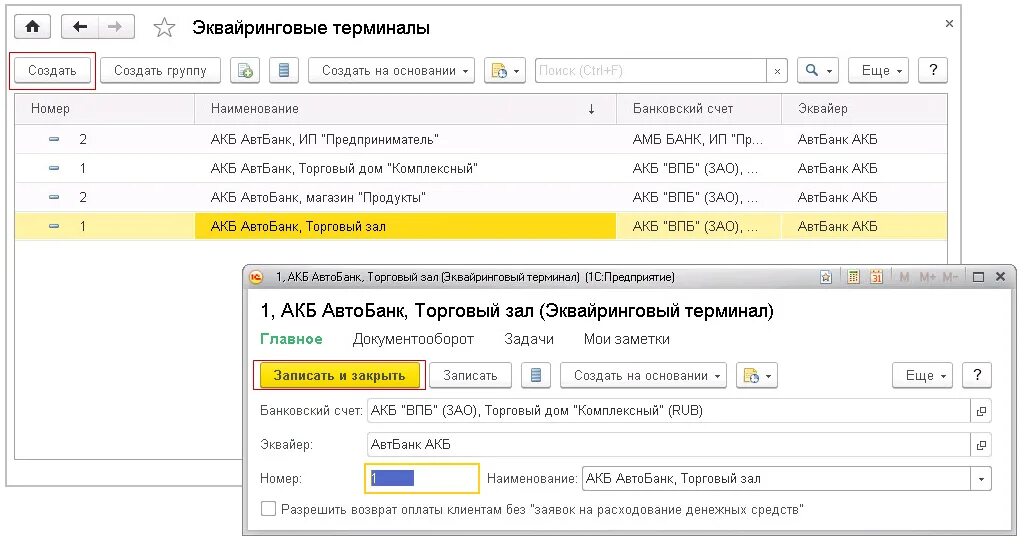The image size is (1033, 554).
Task: Open calendar from dialog title bar
Action: pyautogui.click(x=876, y=277)
